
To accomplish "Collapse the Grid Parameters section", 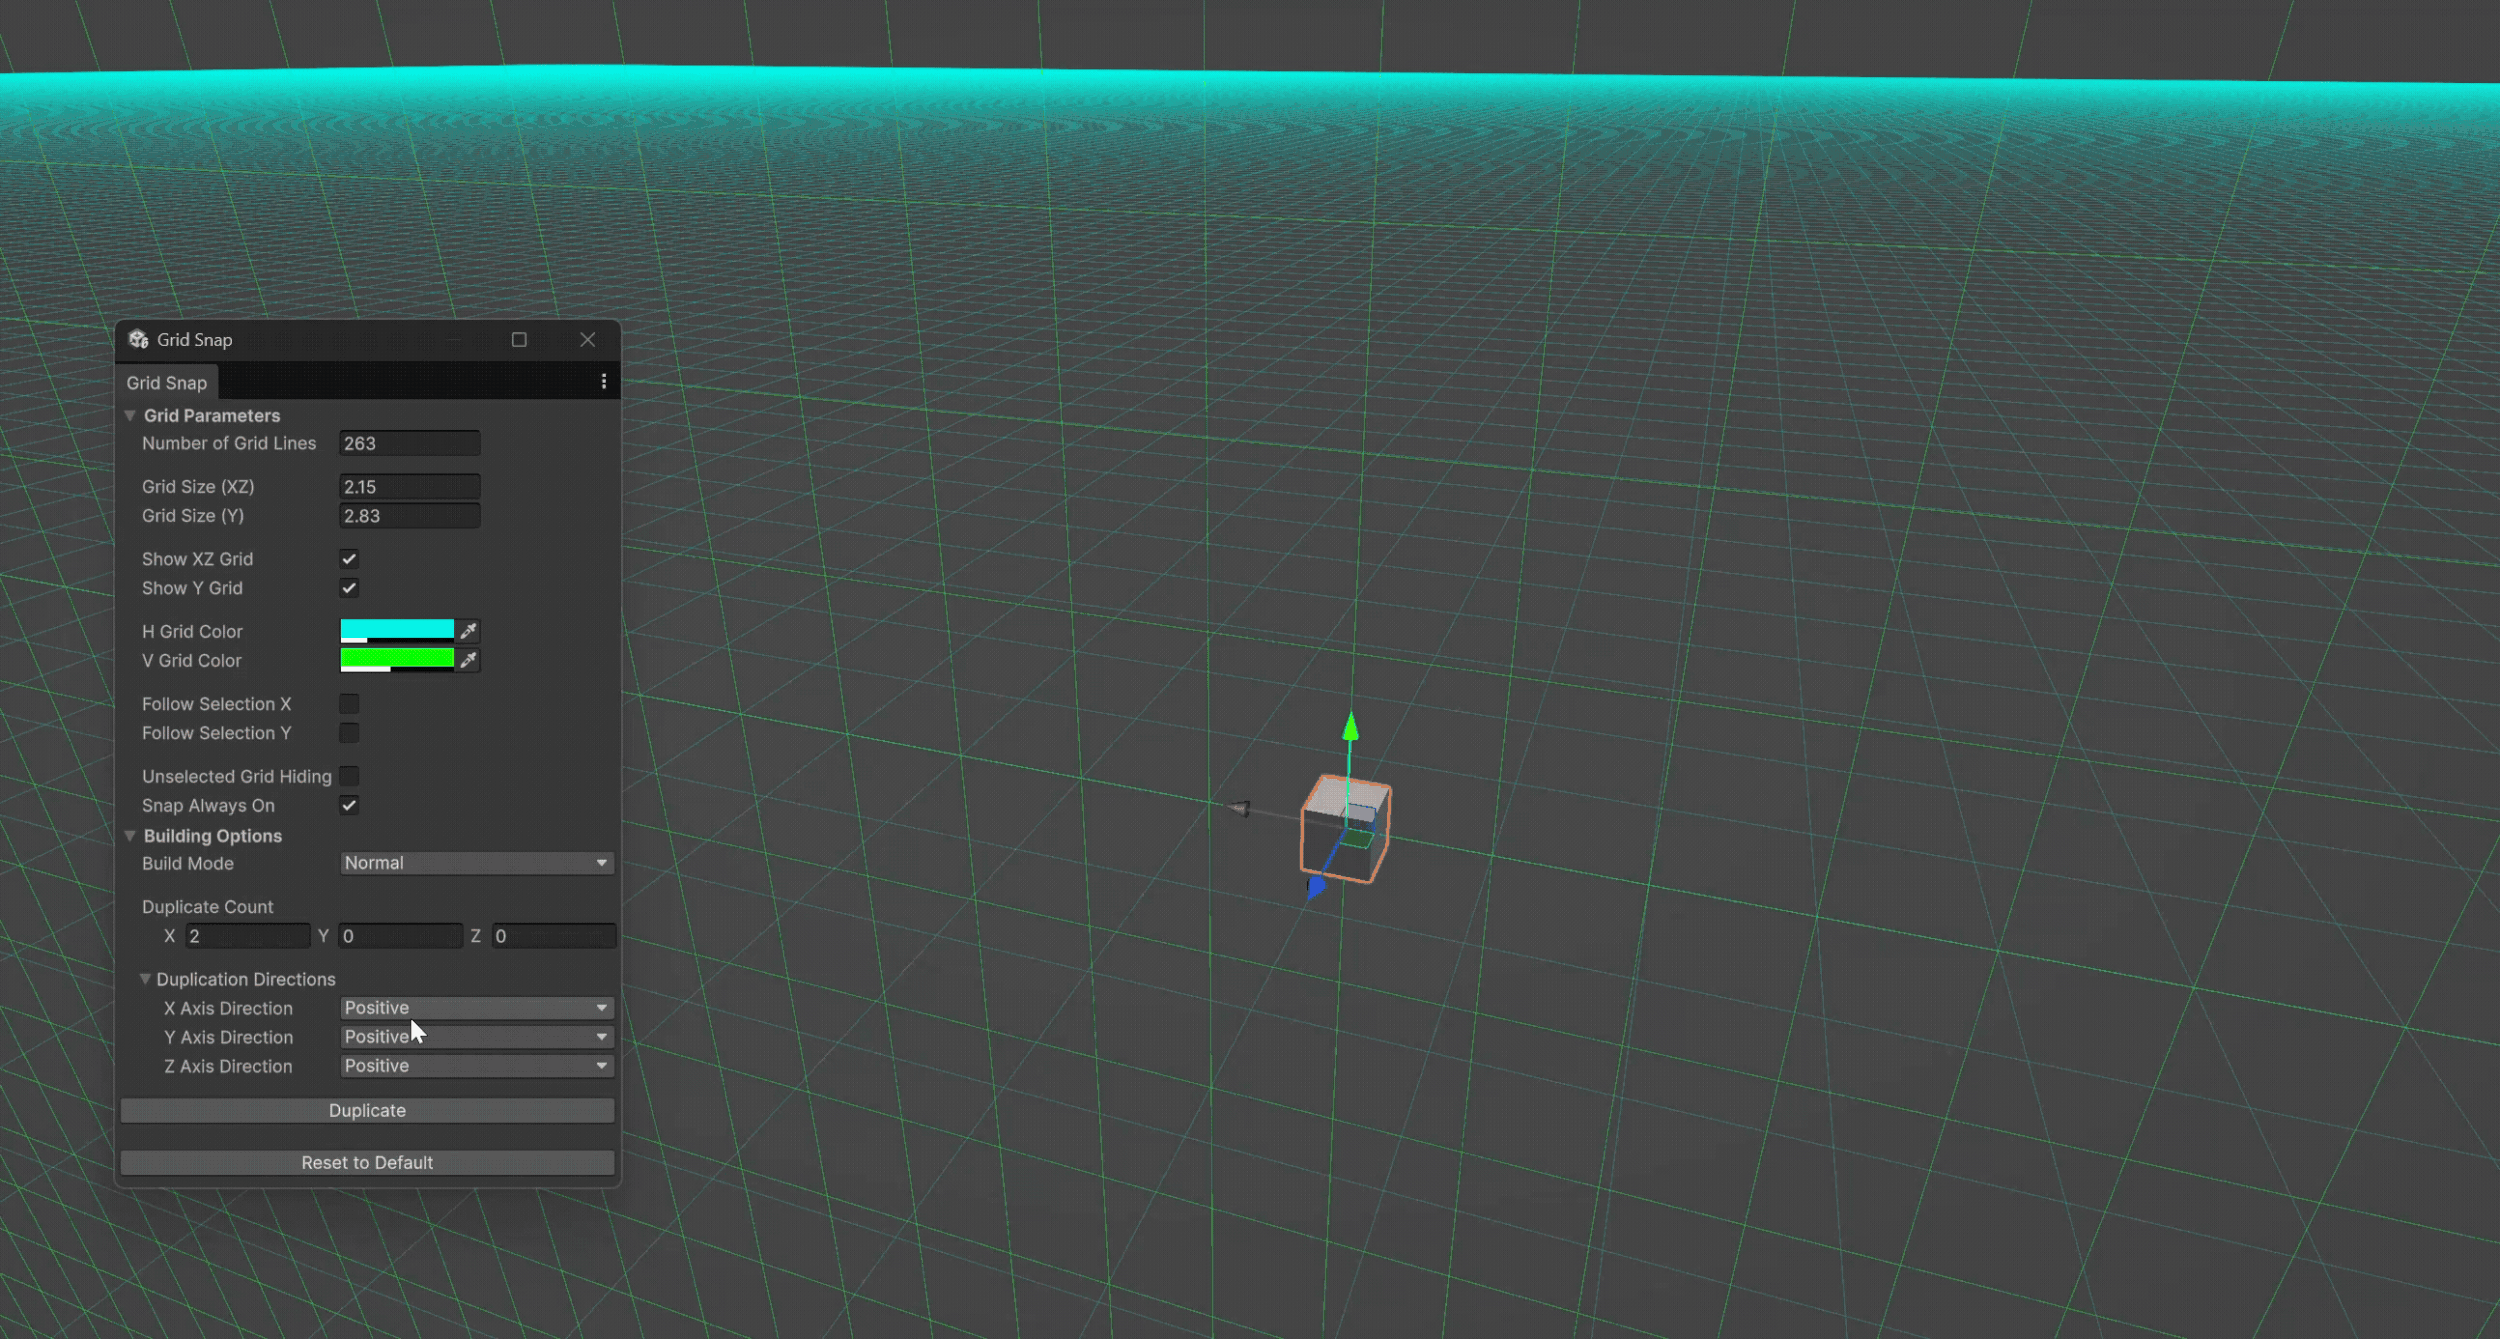I will (130, 416).
